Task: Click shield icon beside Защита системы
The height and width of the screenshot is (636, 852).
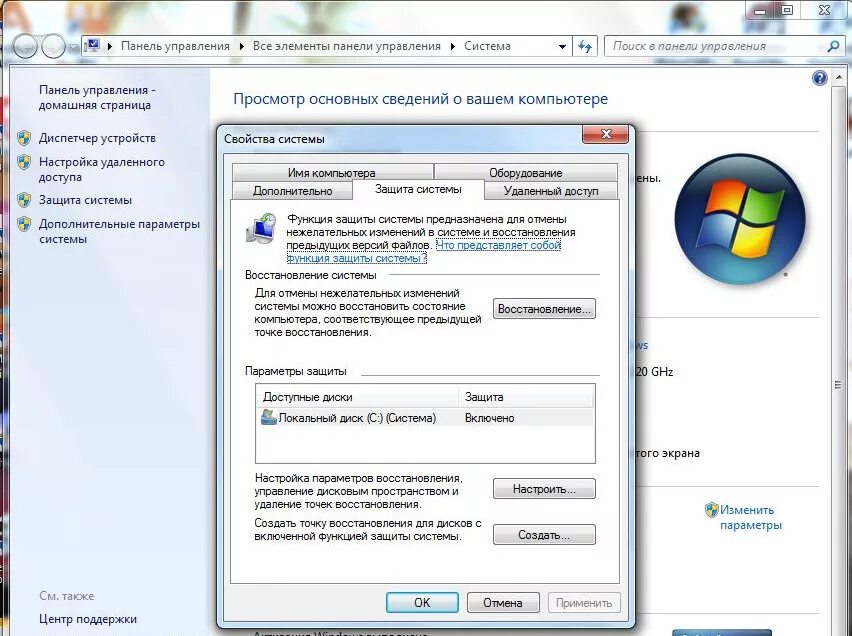Action: coord(24,200)
